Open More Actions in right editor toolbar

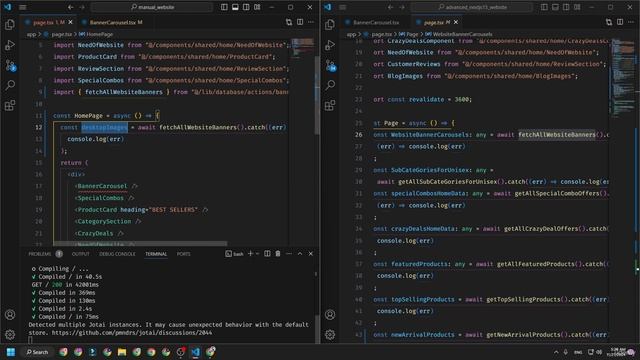631,22
